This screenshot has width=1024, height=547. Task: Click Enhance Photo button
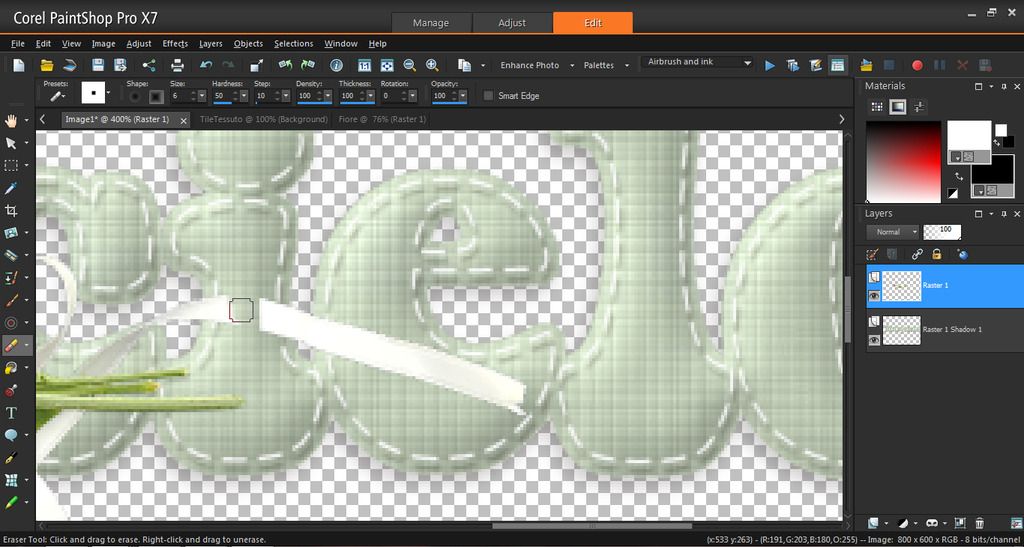(x=530, y=65)
